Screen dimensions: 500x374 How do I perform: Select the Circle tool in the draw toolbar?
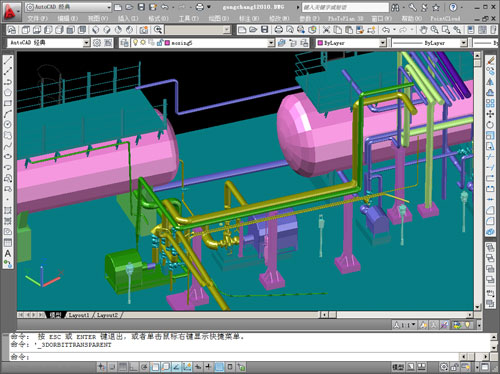(x=8, y=124)
